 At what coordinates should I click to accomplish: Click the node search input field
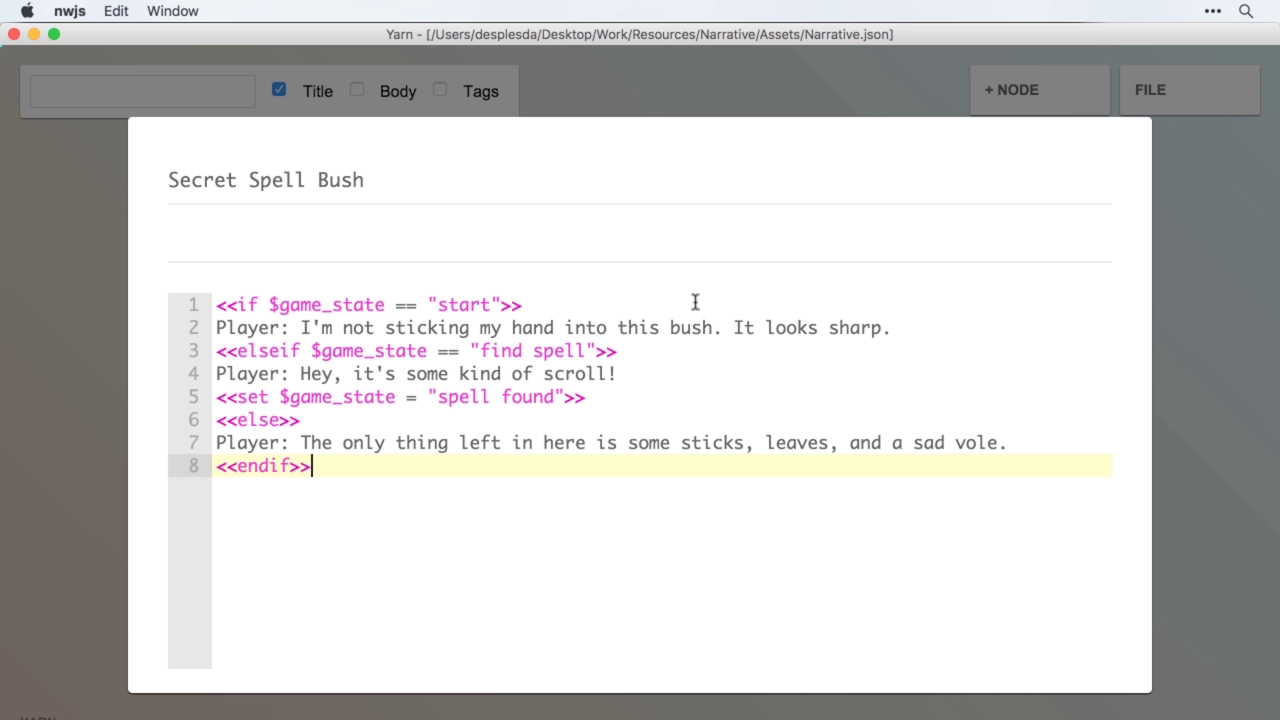[143, 91]
